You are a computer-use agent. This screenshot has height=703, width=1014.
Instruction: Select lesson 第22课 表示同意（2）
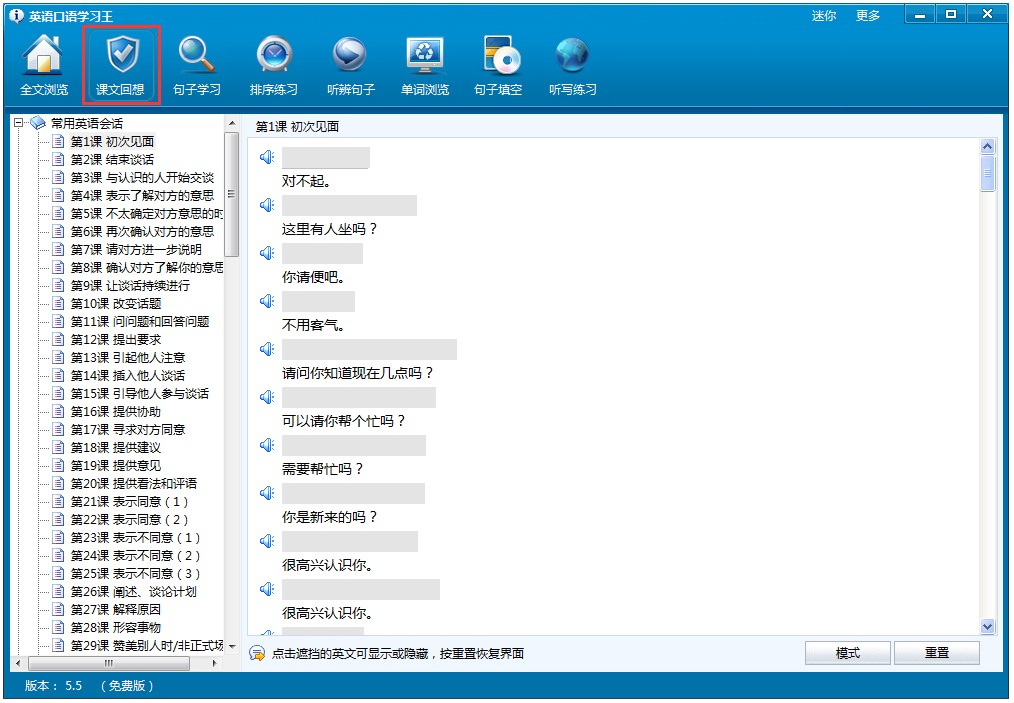[x=129, y=519]
